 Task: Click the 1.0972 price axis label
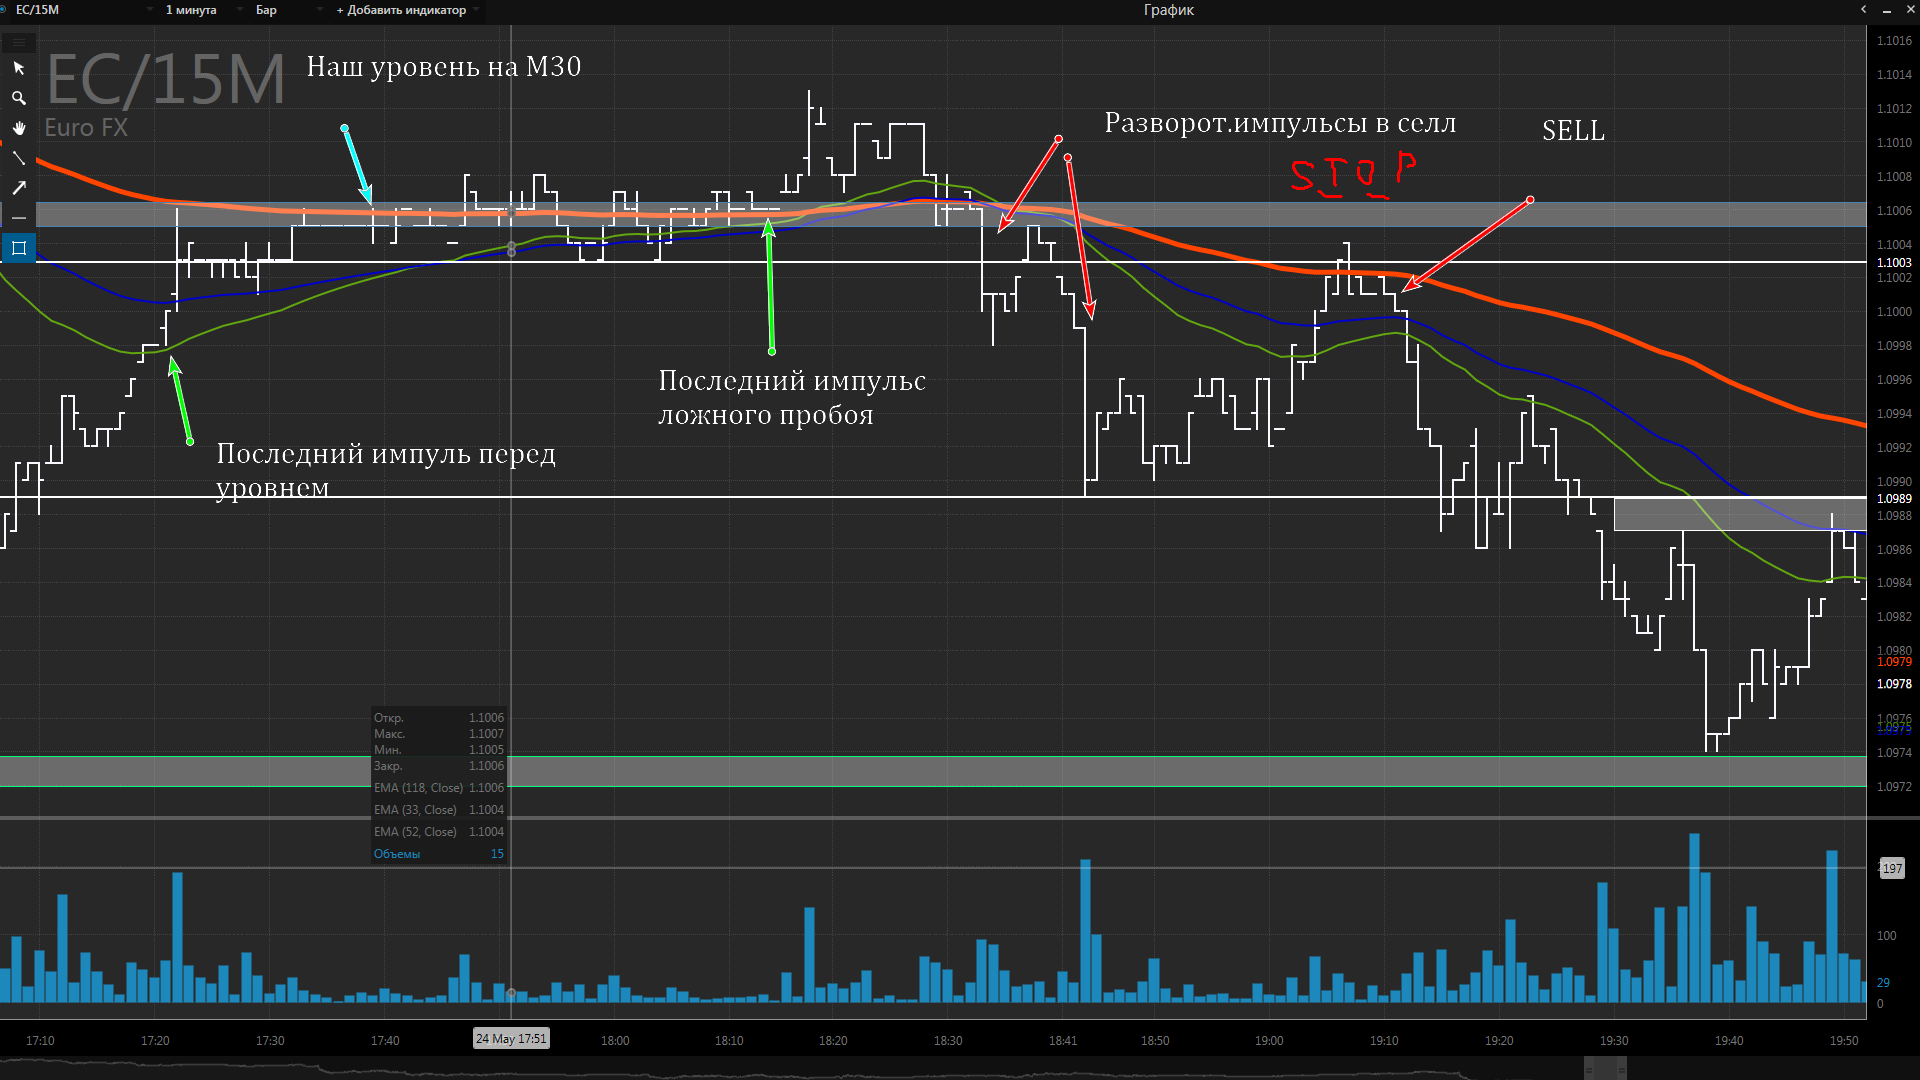coord(1894,787)
